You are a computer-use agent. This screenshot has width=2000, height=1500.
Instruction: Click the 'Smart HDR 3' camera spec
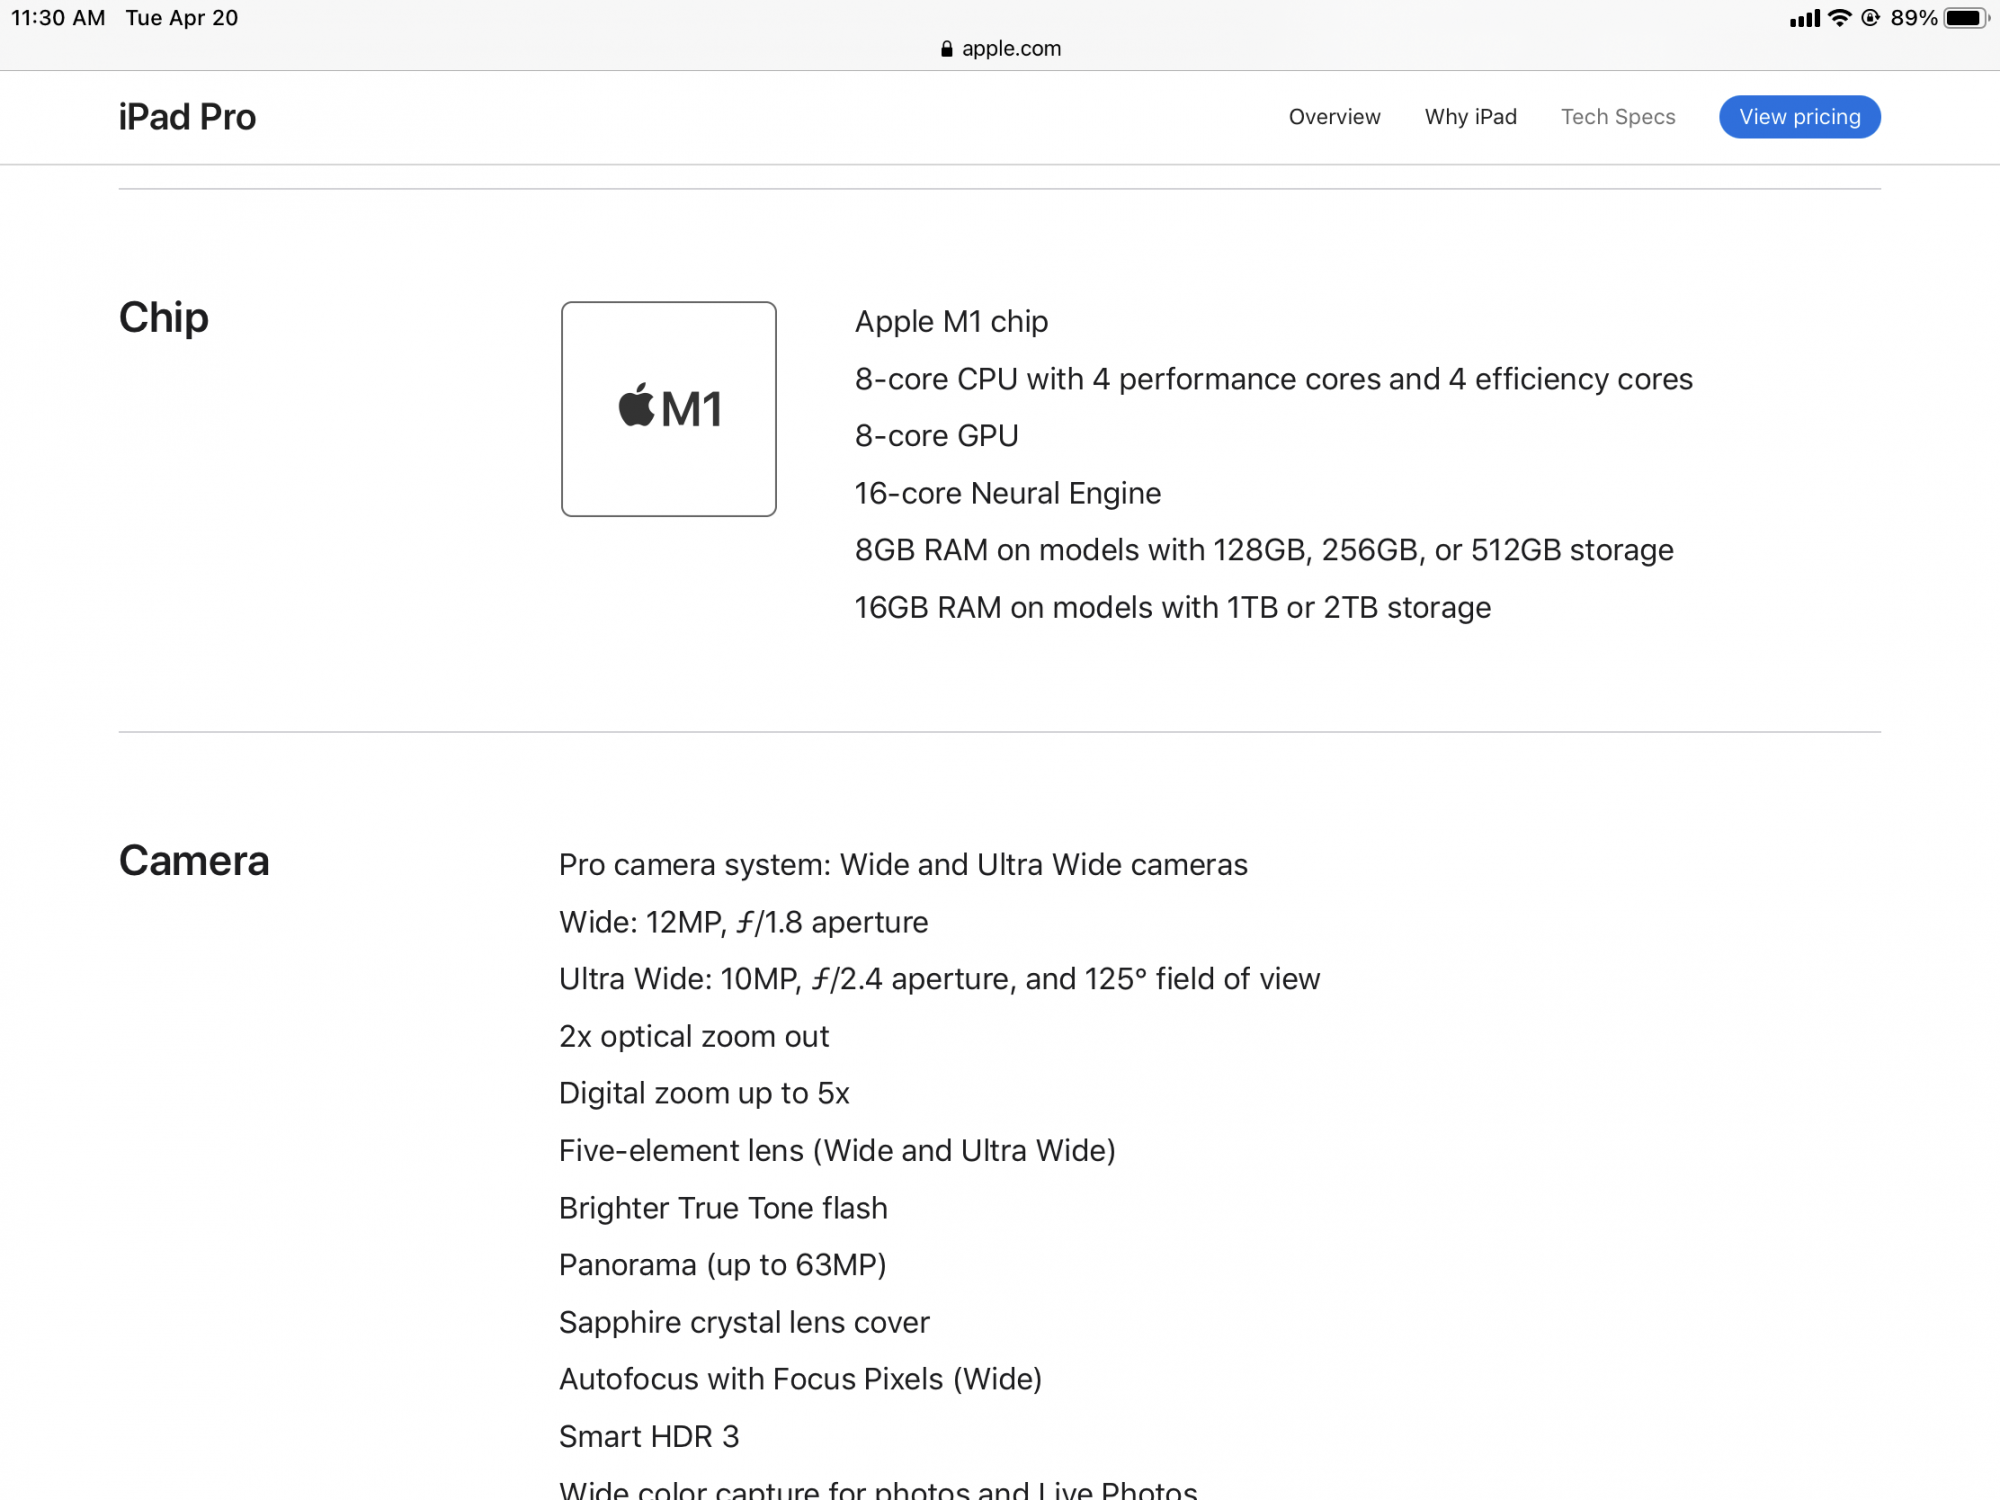point(649,1436)
